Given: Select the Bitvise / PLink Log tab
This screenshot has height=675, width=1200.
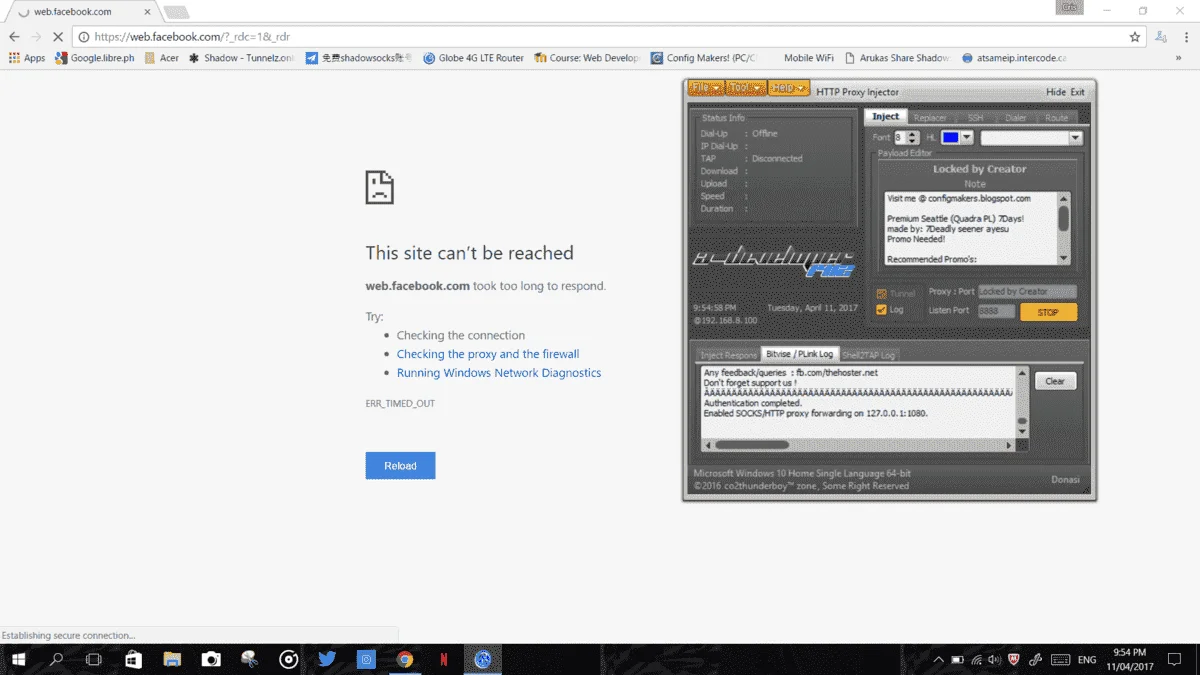Looking at the screenshot, I should click(799, 354).
